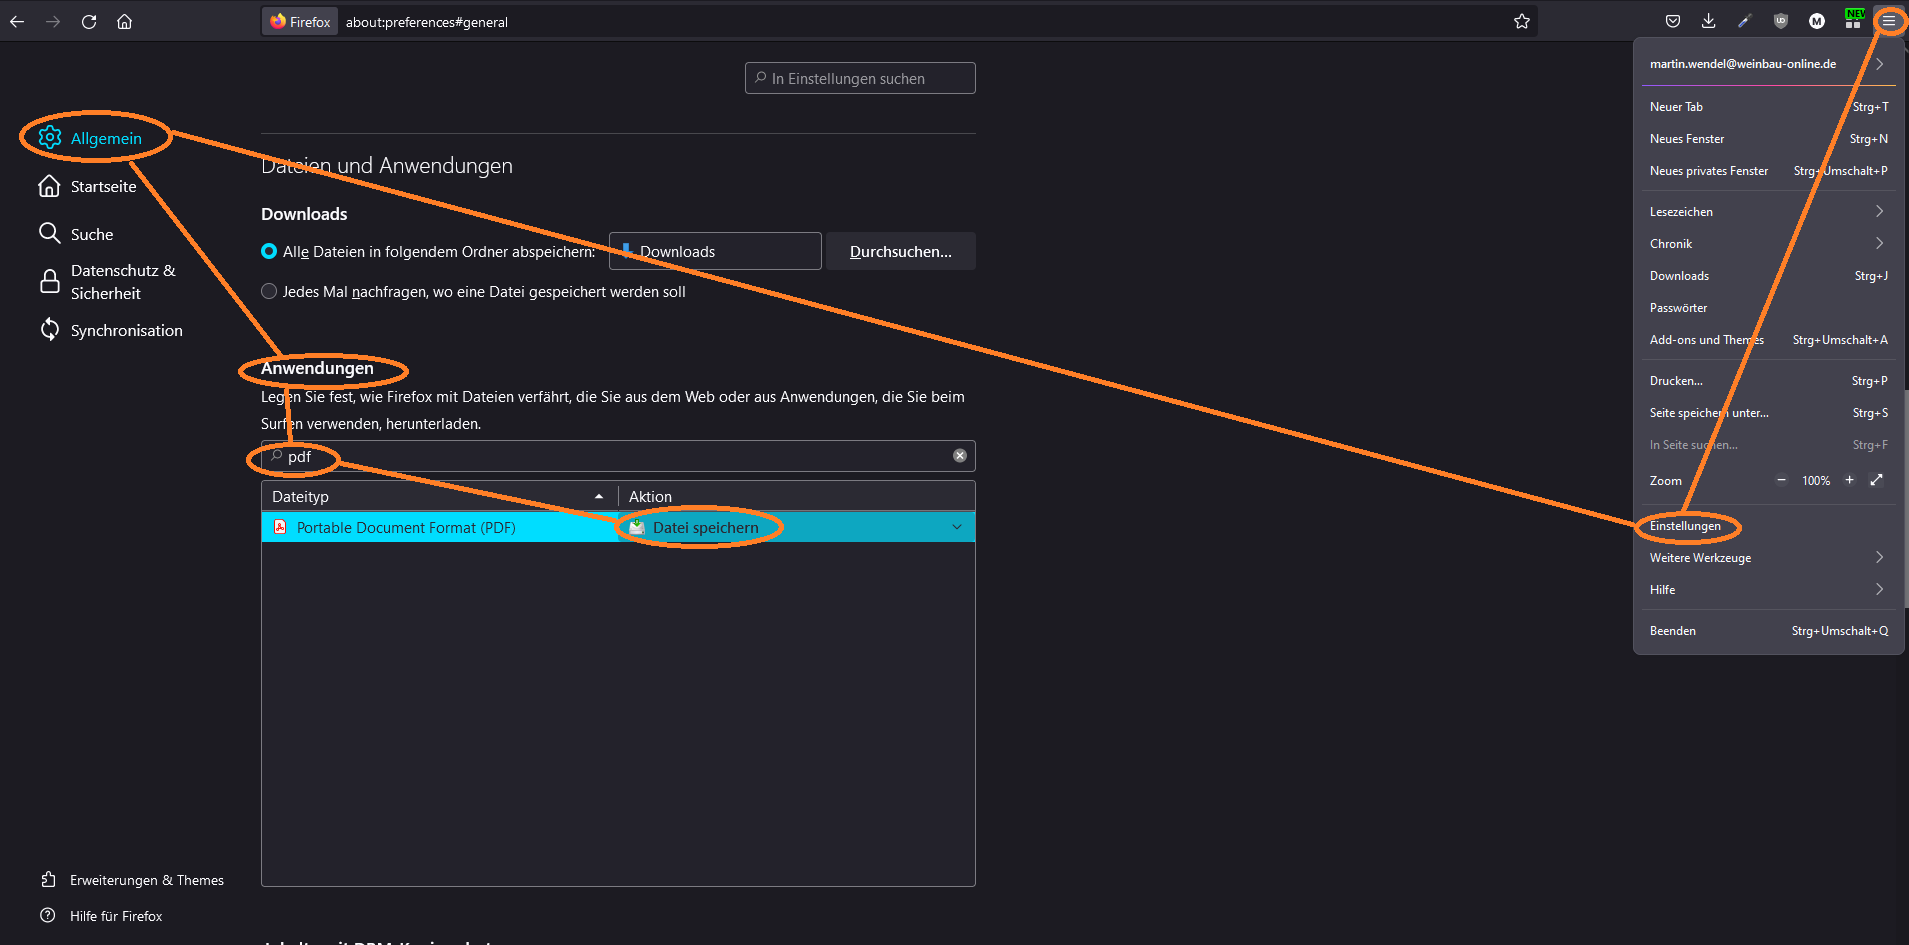Expand the Lesezeichen submenu
The image size is (1909, 945).
(1766, 212)
